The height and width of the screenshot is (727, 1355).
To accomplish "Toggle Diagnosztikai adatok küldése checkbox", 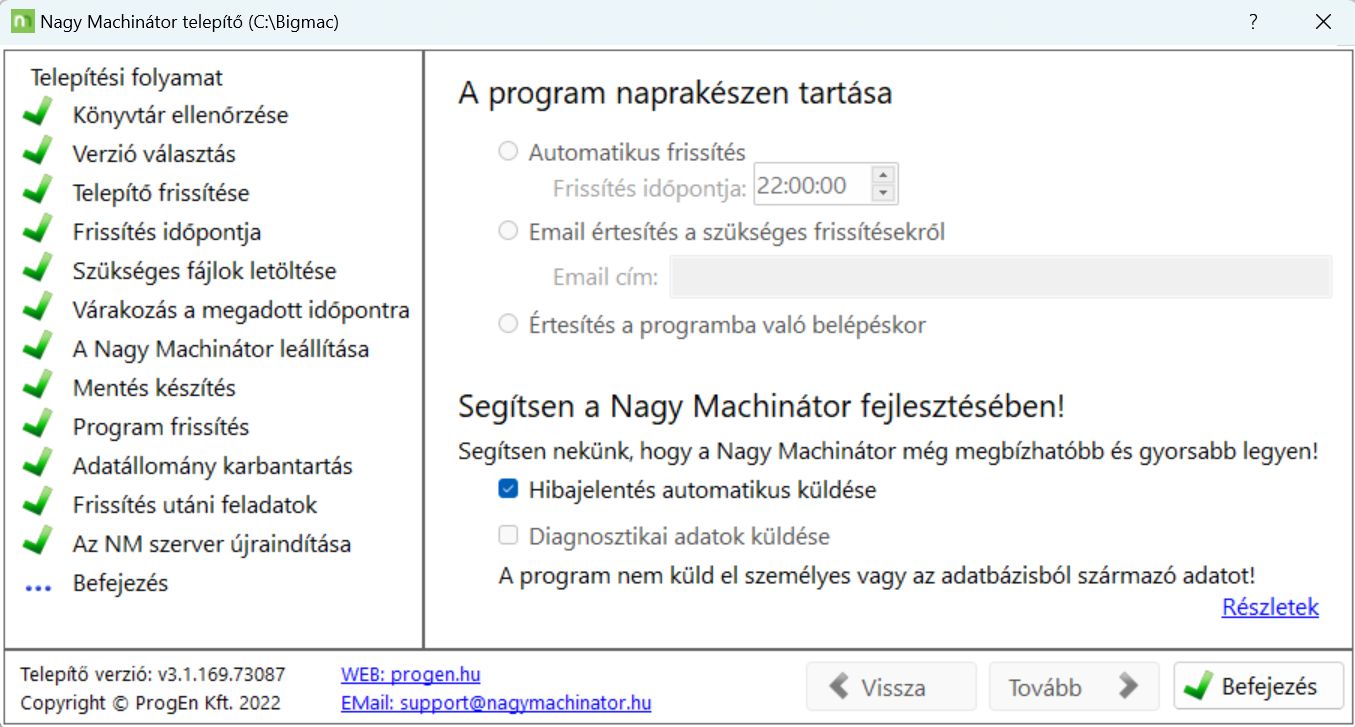I will (509, 536).
